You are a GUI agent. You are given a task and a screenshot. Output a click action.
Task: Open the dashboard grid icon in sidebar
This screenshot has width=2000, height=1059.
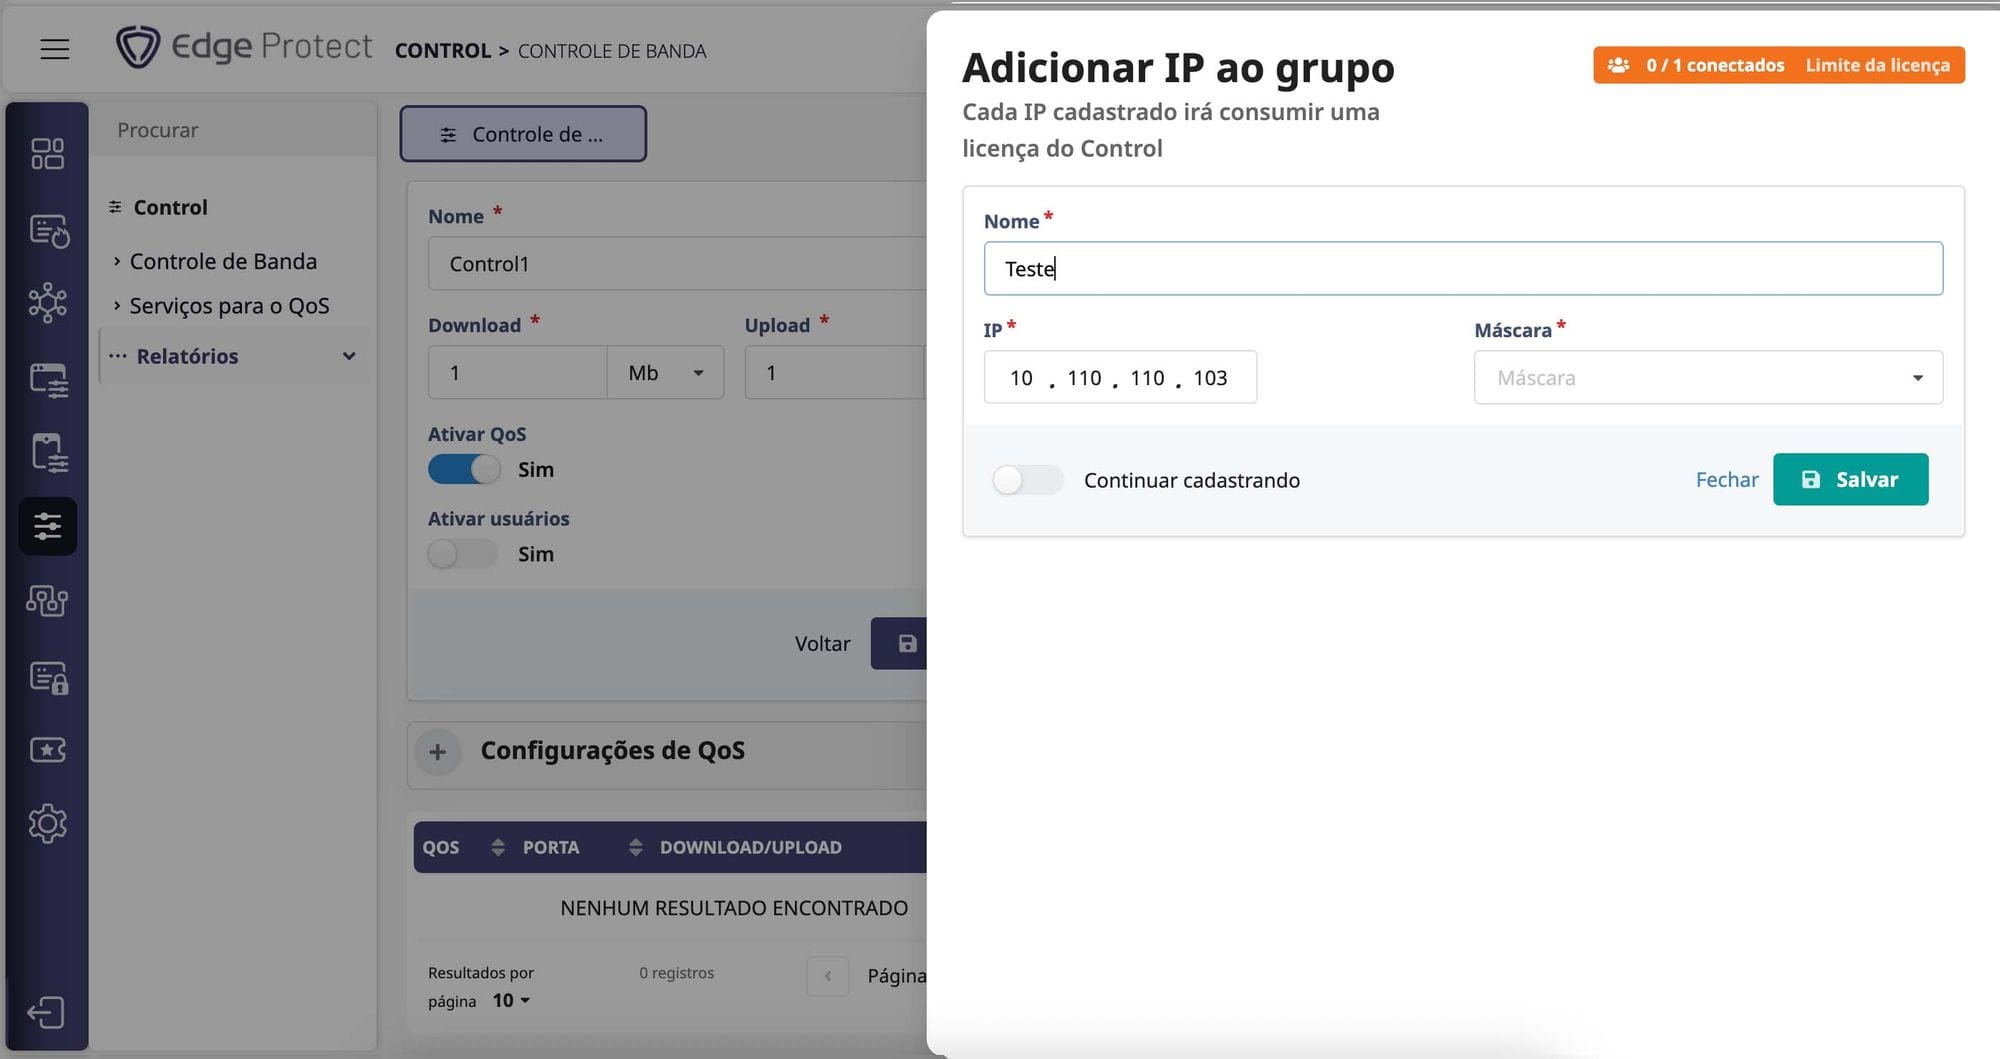pos(47,154)
